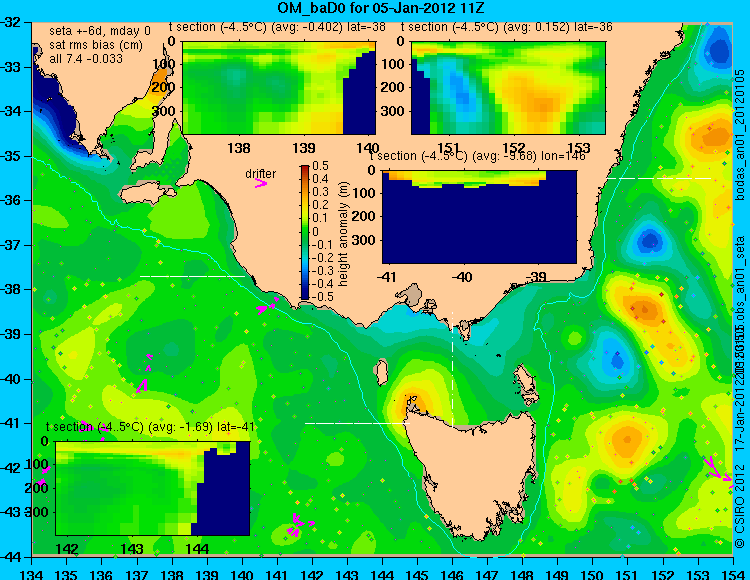
Task: Click the 't section ... lat=-38' inset title
Action: (277, 27)
